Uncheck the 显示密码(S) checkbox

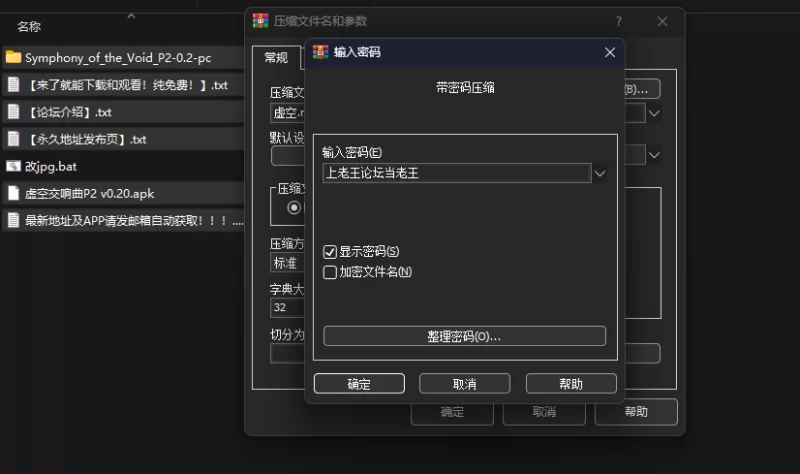[x=330, y=252]
